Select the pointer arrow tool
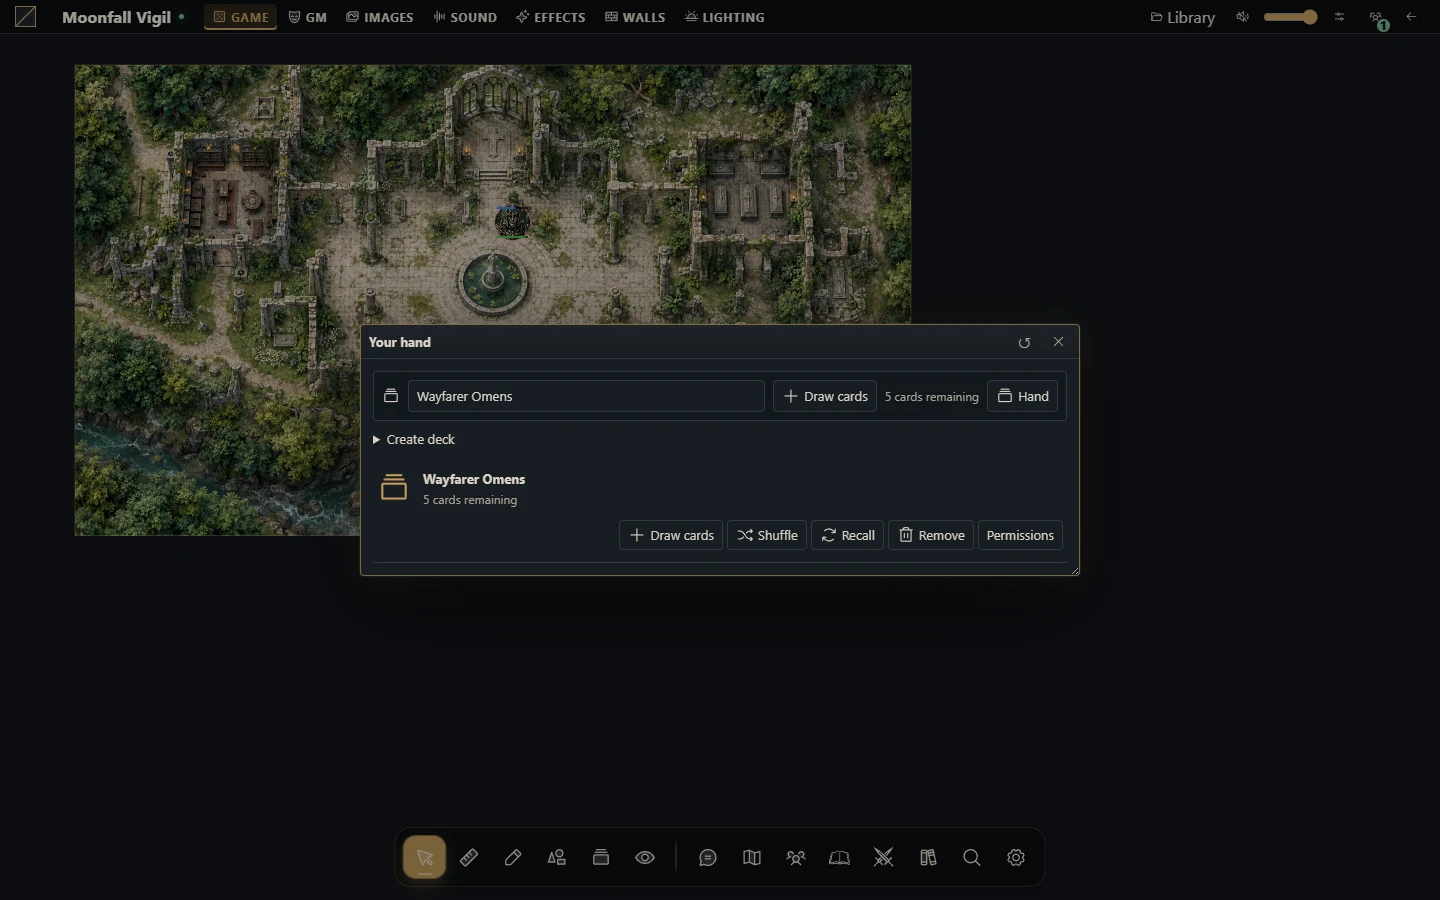Screen dimensions: 1440x900 (x=425, y=858)
